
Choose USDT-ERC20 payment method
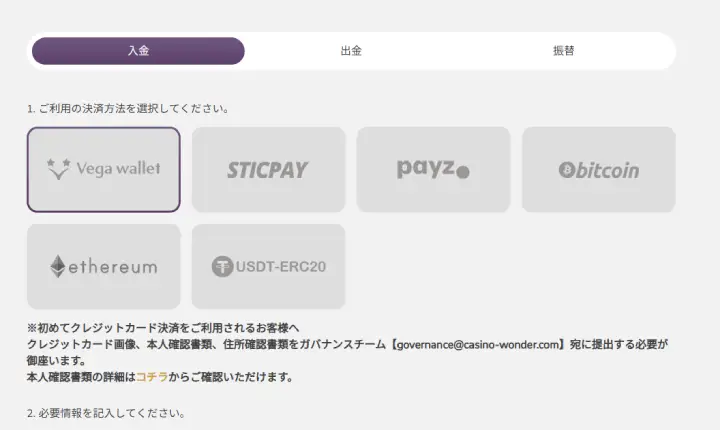[268, 266]
